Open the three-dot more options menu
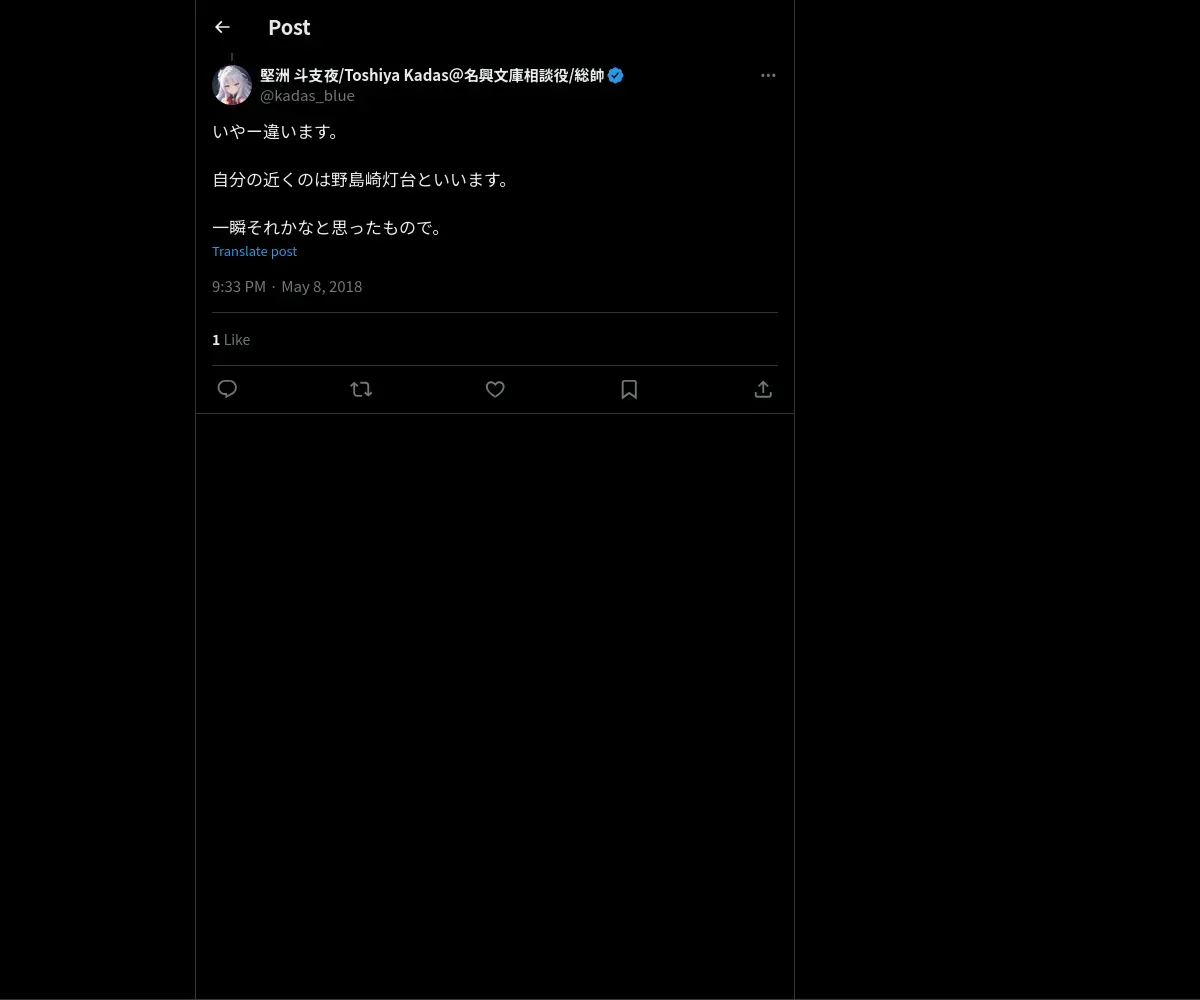Screen dimensions: 1200x1000 768,75
